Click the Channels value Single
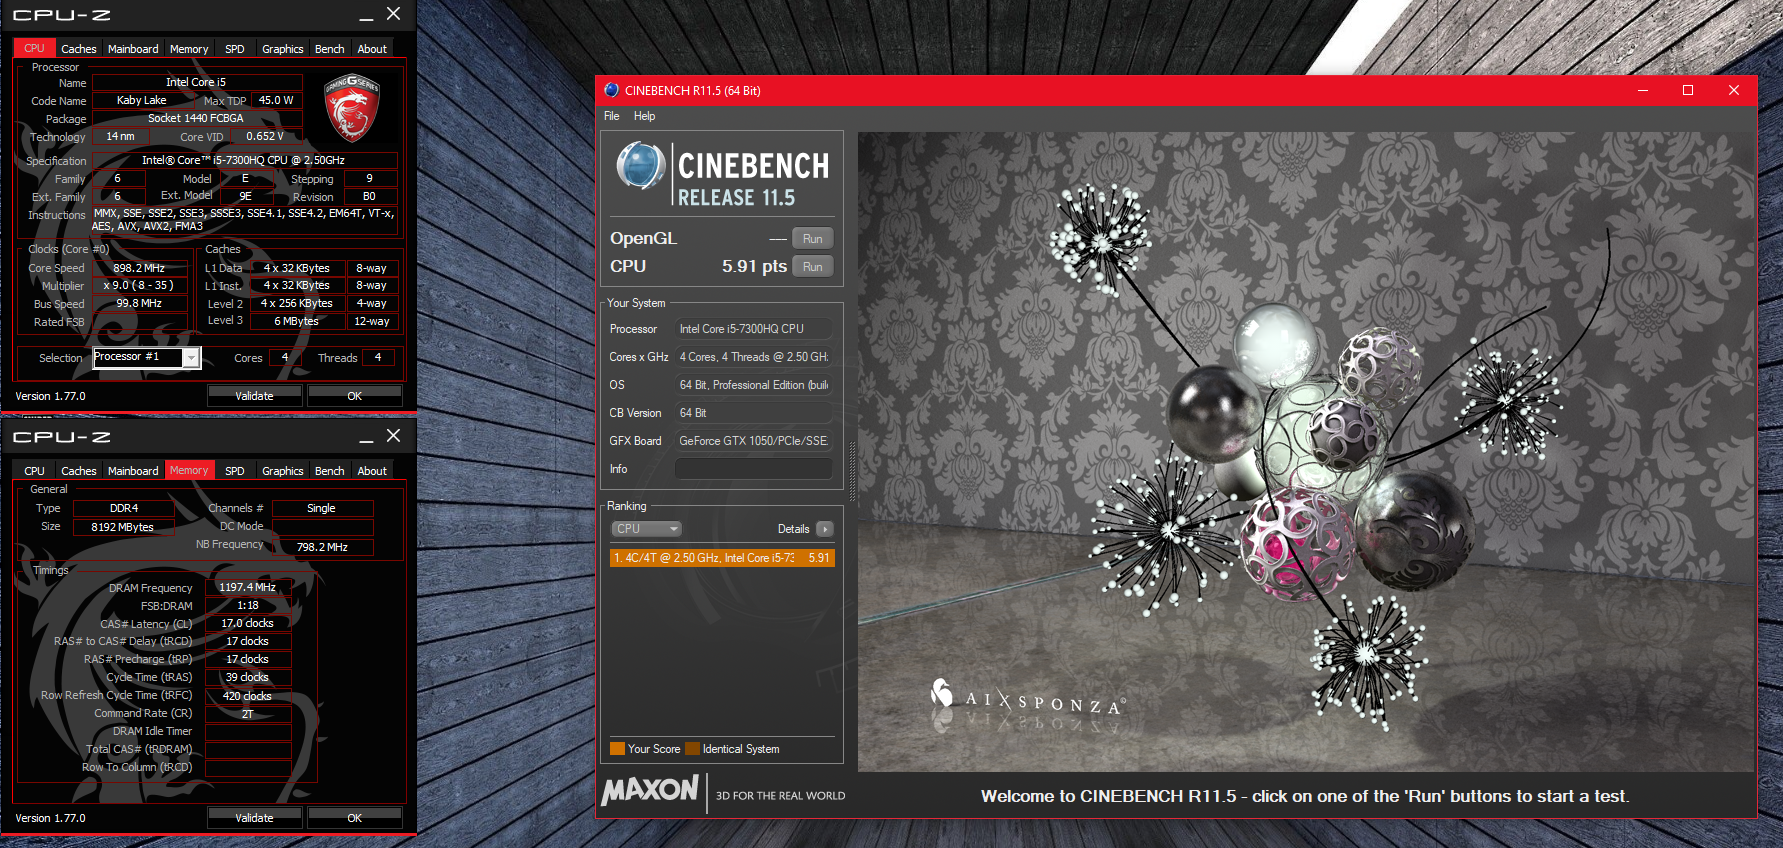Screen dimensions: 1783x848 click(322, 508)
